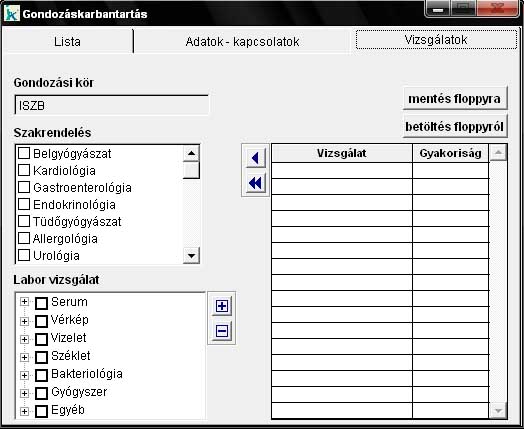Click the betöltés floppyról button
Image resolution: width=524 pixels, height=429 pixels.
[455, 127]
